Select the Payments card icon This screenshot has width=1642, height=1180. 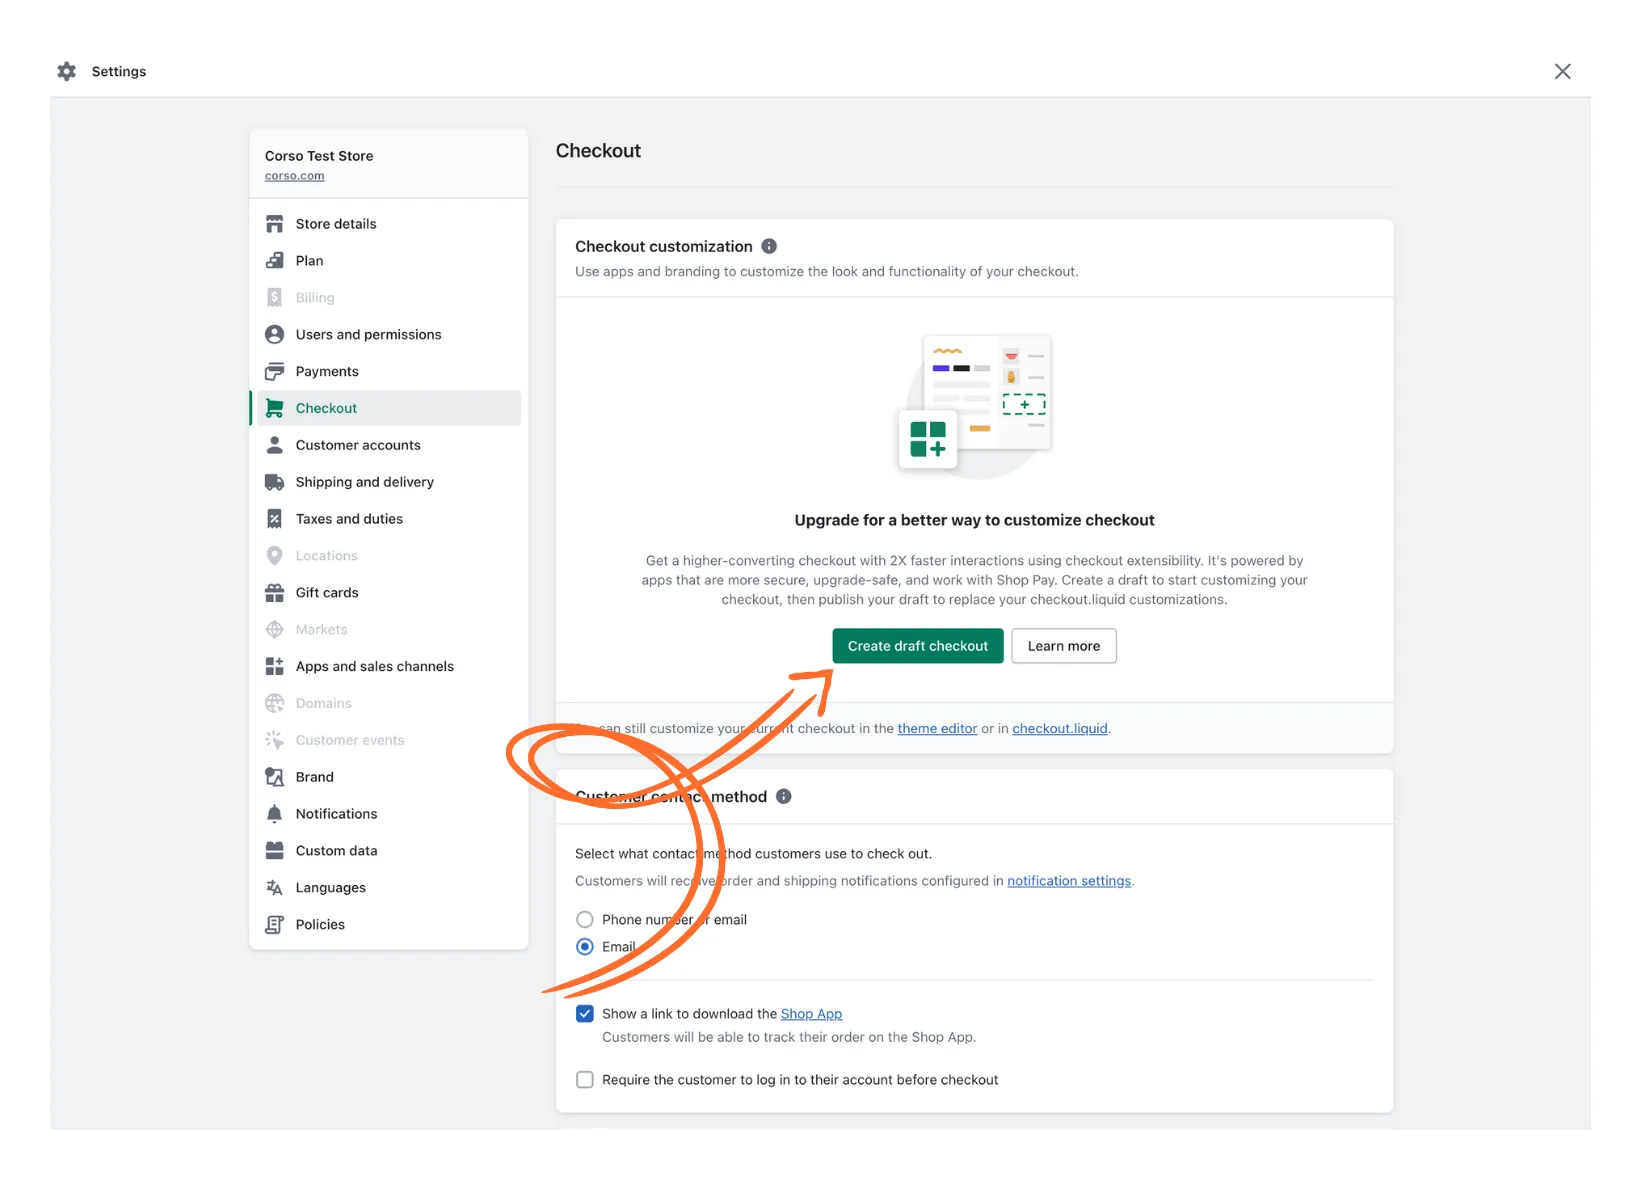tap(274, 371)
